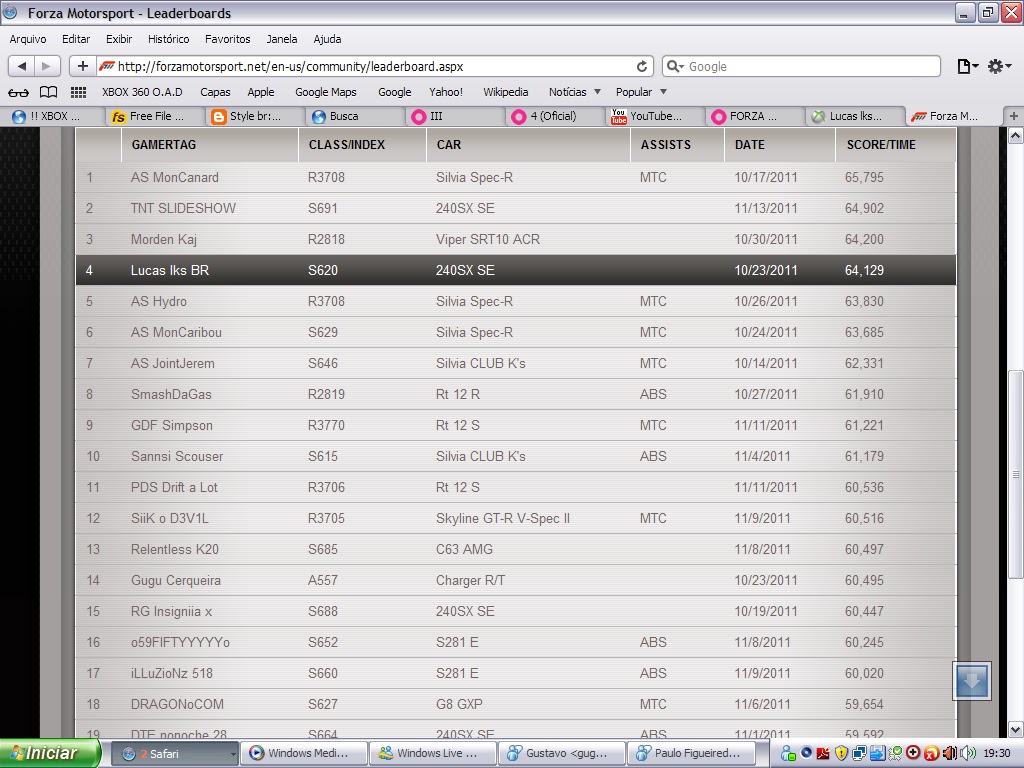Image resolution: width=1024 pixels, height=768 pixels.
Task: Open the XBOX 360 O.A.D bookmark
Action: (142, 92)
